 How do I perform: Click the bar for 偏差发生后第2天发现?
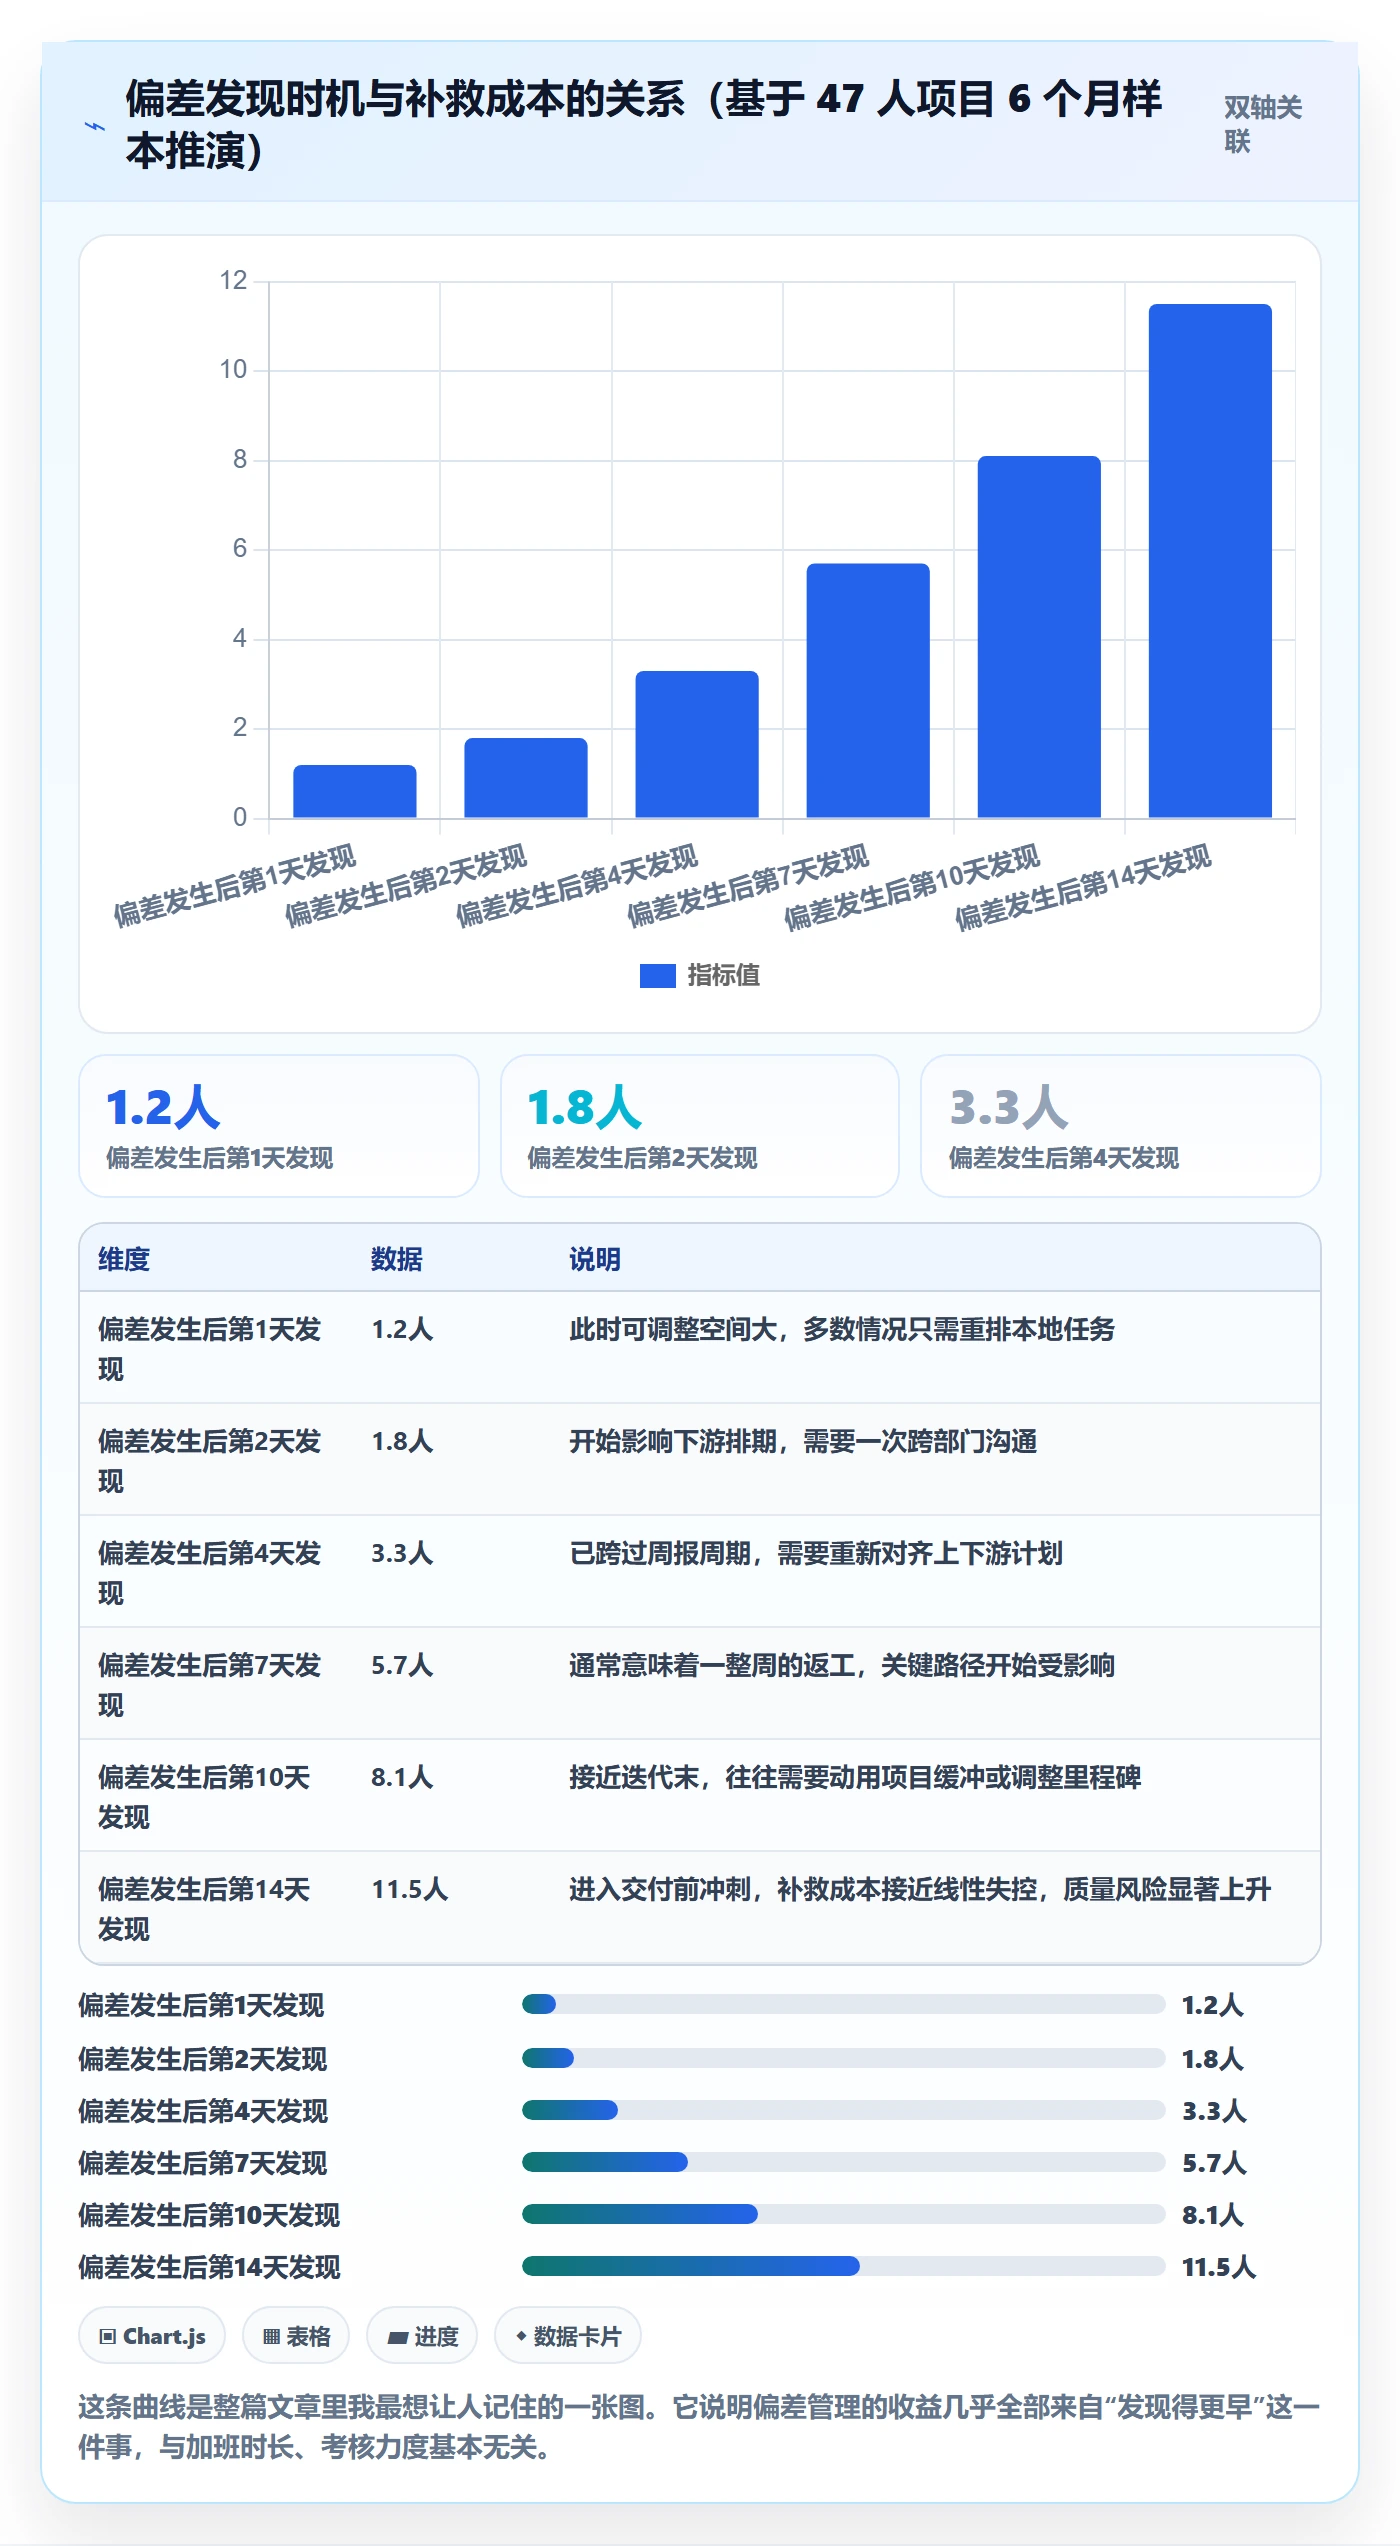click(526, 778)
